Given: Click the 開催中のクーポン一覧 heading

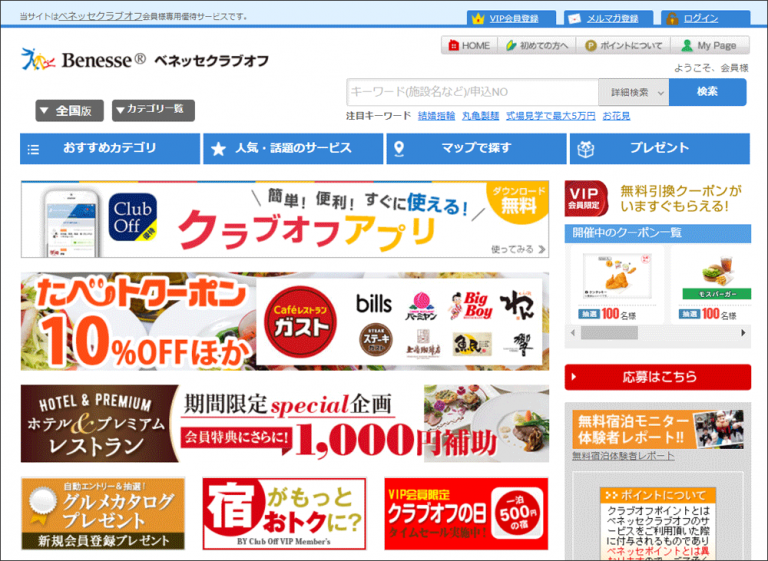Looking at the screenshot, I should [x=627, y=233].
